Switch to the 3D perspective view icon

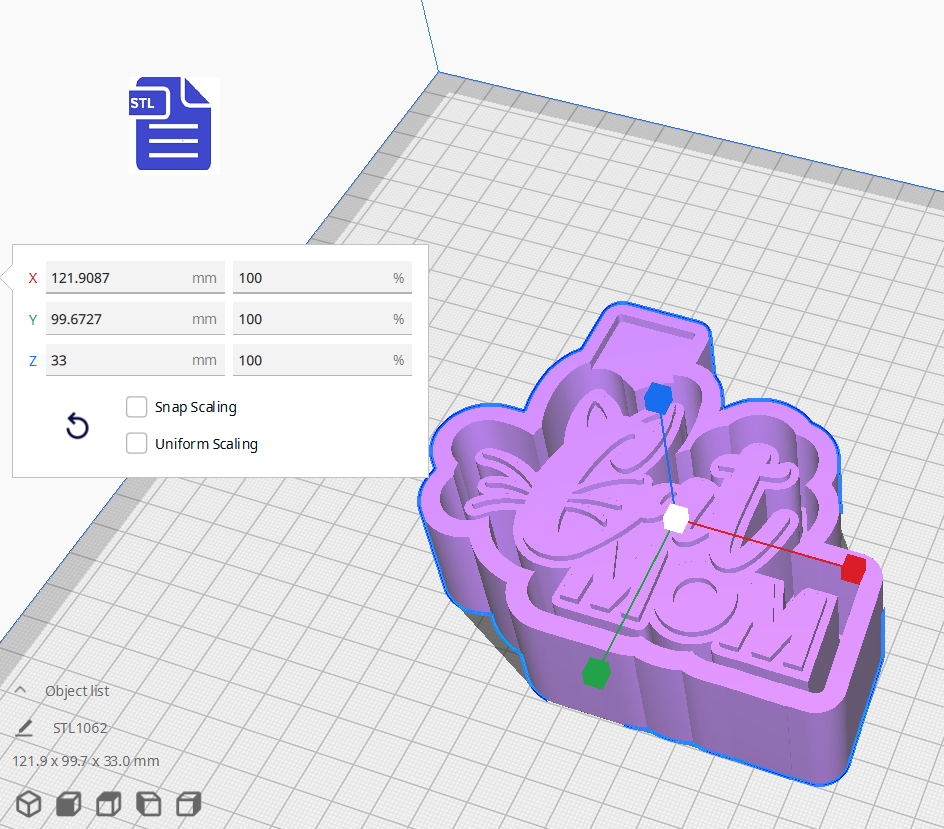(27, 804)
